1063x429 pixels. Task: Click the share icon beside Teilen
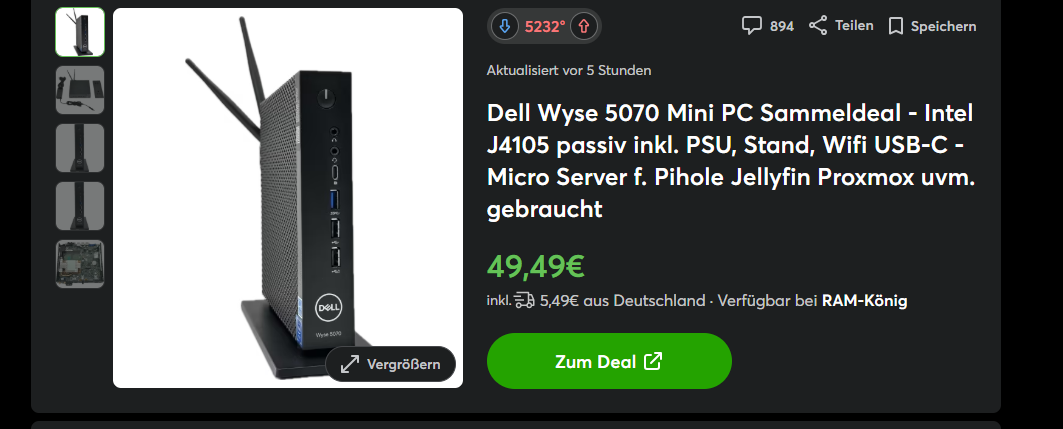click(x=818, y=26)
